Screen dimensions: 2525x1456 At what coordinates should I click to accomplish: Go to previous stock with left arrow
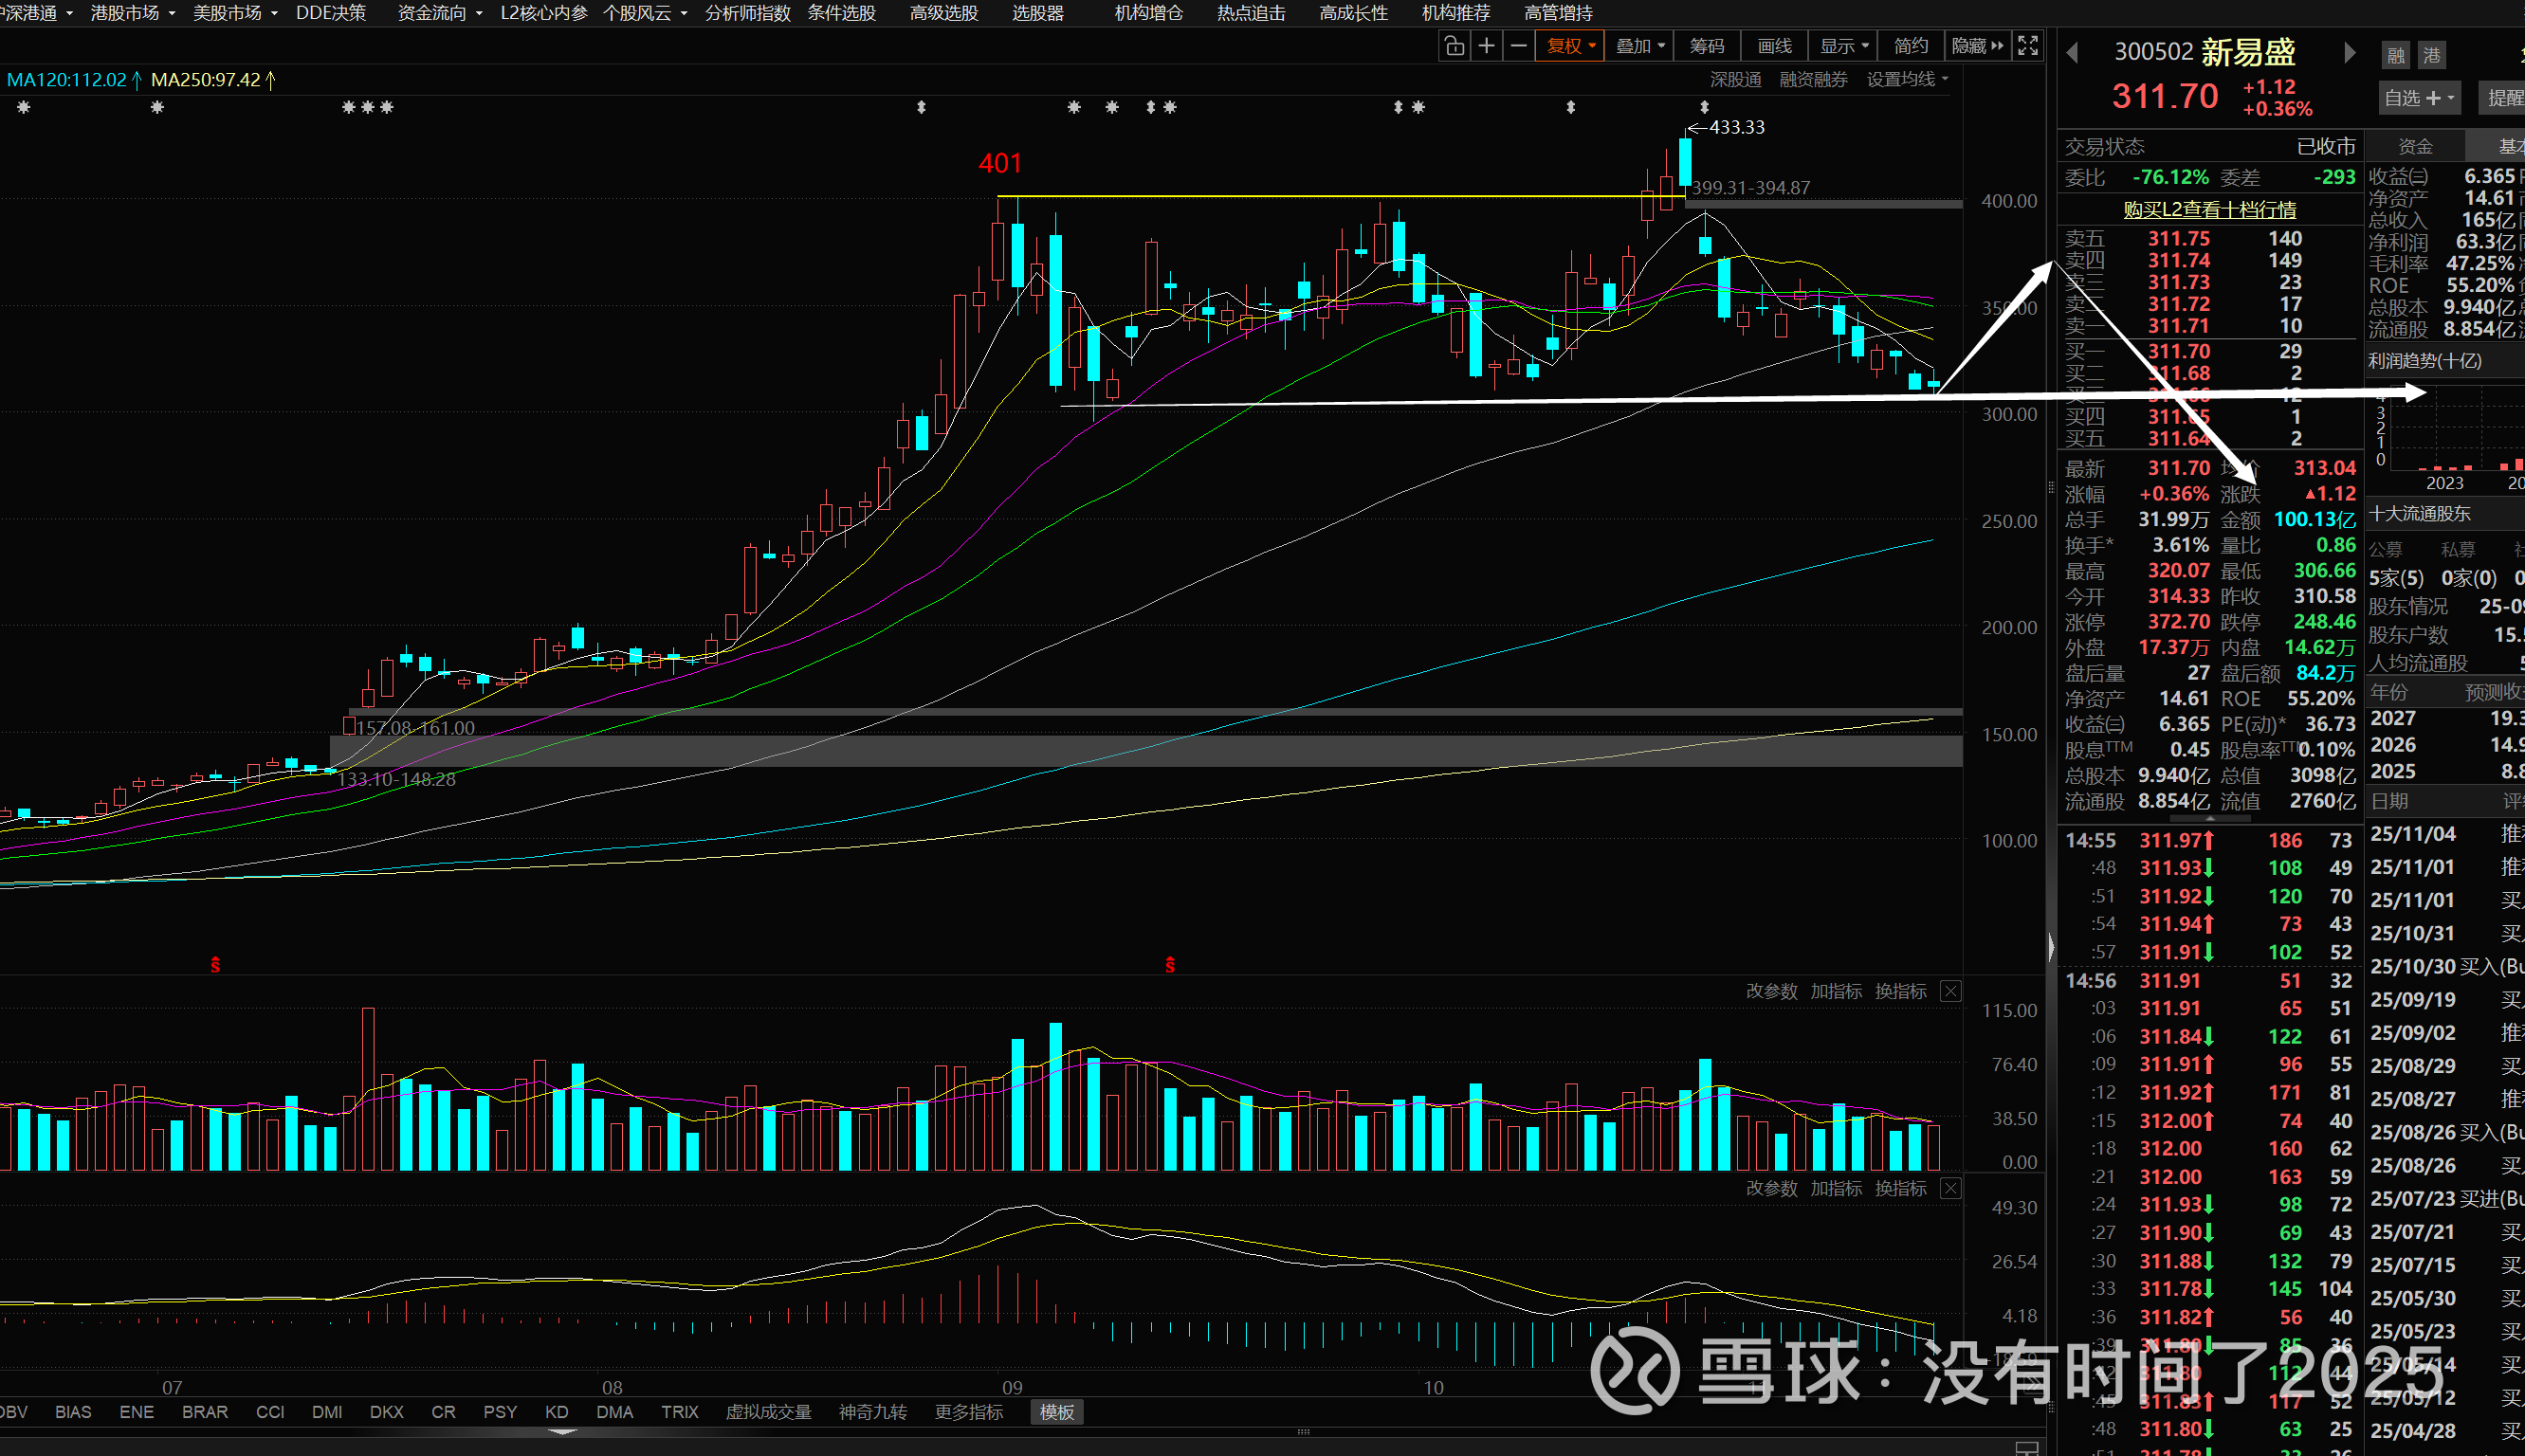pos(2073,53)
